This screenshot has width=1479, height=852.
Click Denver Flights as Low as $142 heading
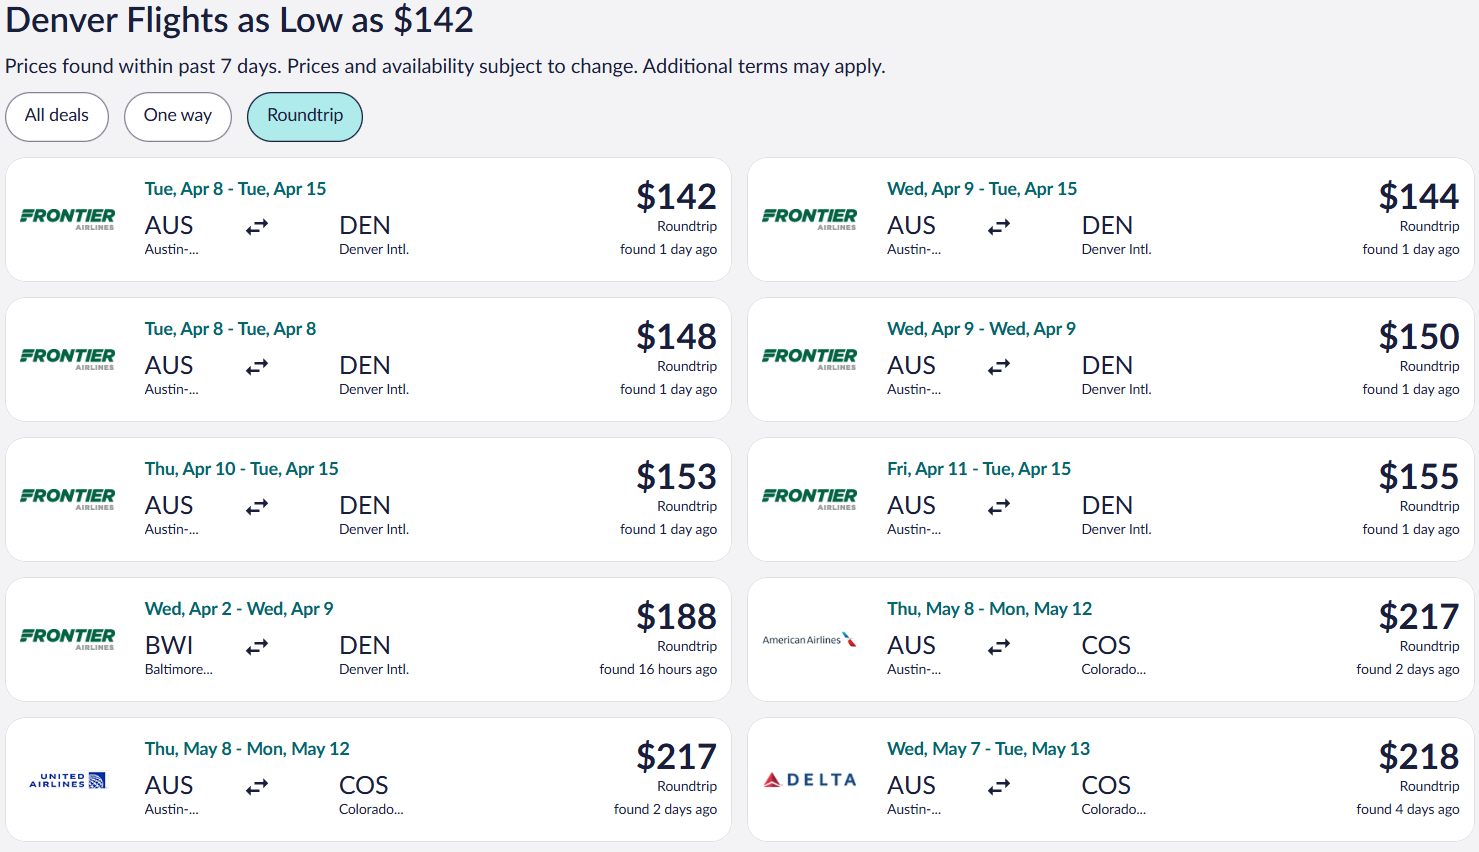[239, 20]
